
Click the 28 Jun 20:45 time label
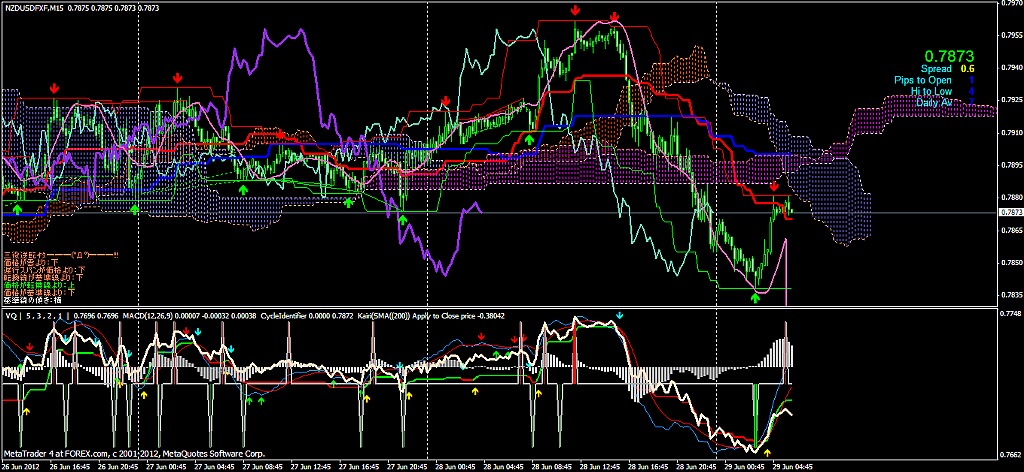tap(696, 467)
